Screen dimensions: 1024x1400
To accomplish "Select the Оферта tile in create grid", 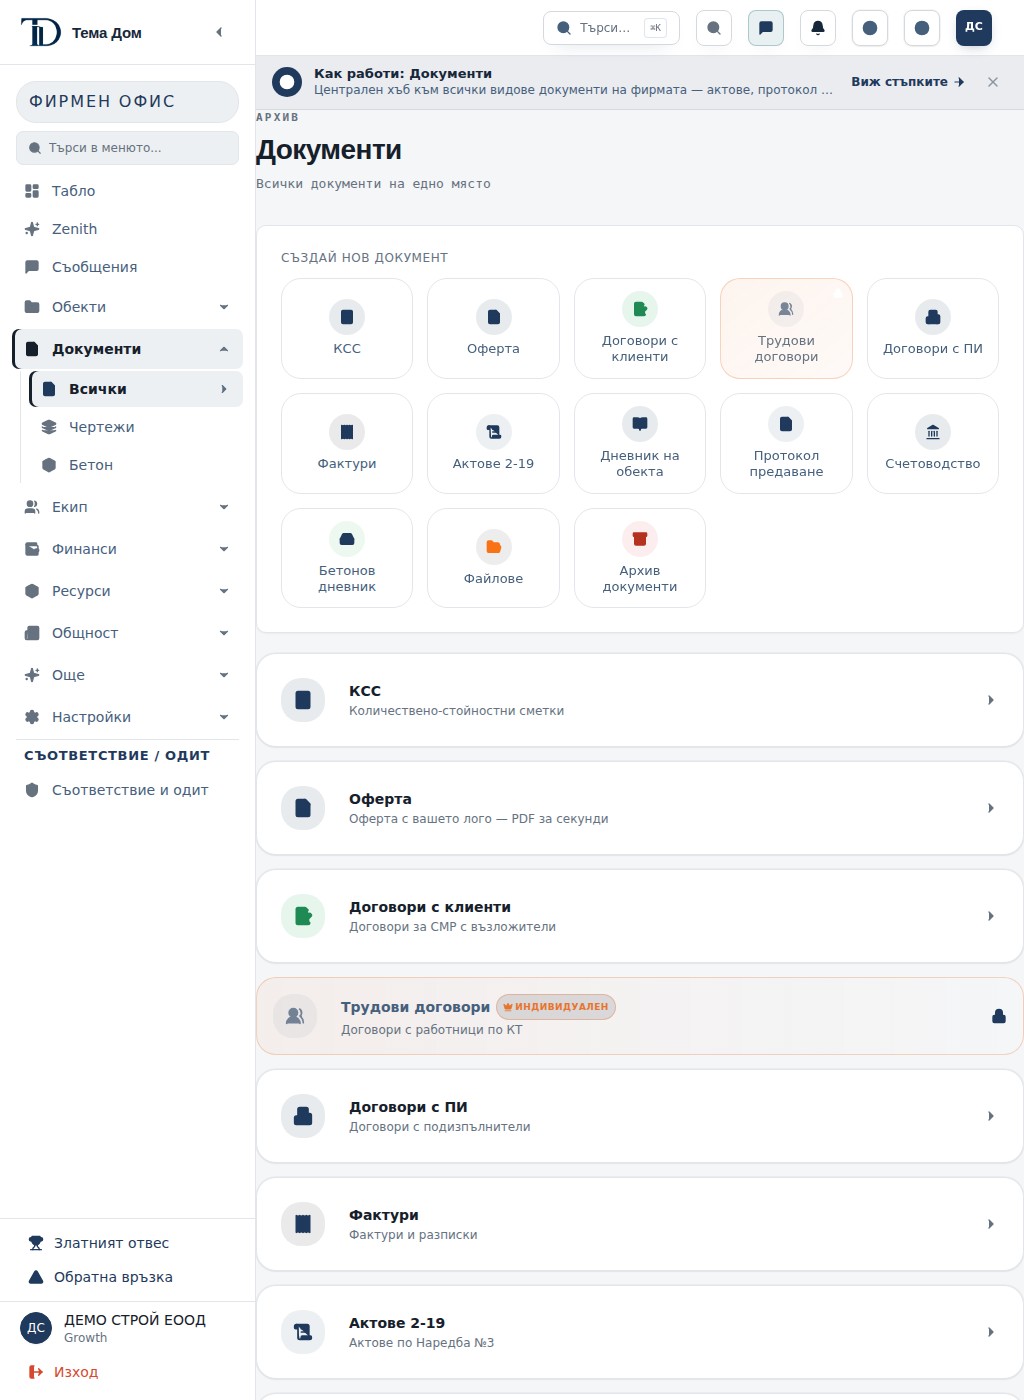I will [x=493, y=329].
